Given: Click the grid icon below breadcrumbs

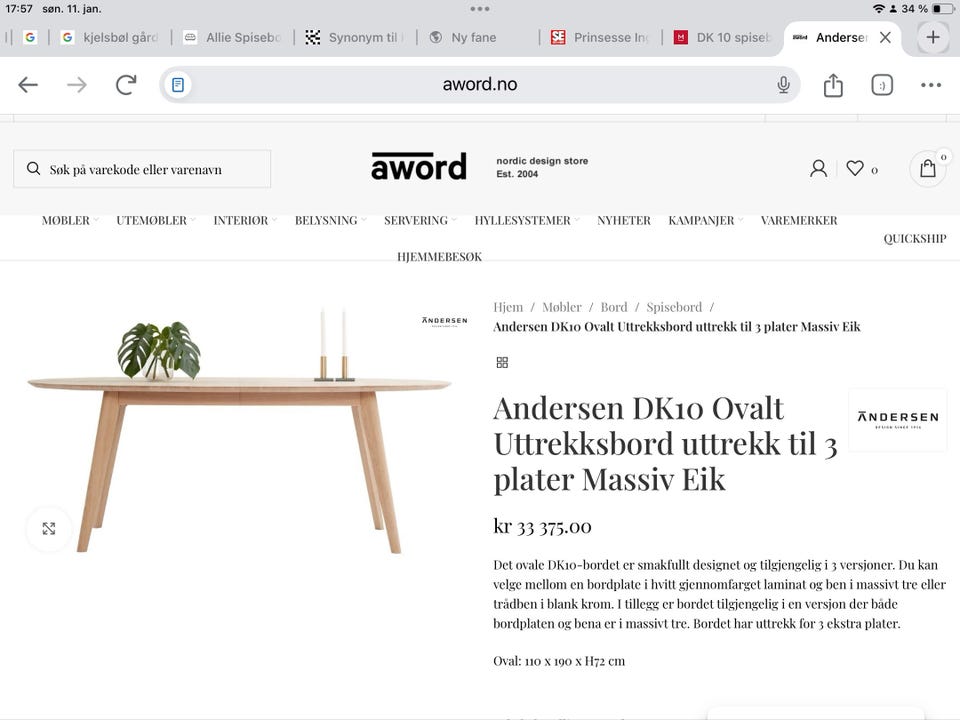Looking at the screenshot, I should point(502,362).
